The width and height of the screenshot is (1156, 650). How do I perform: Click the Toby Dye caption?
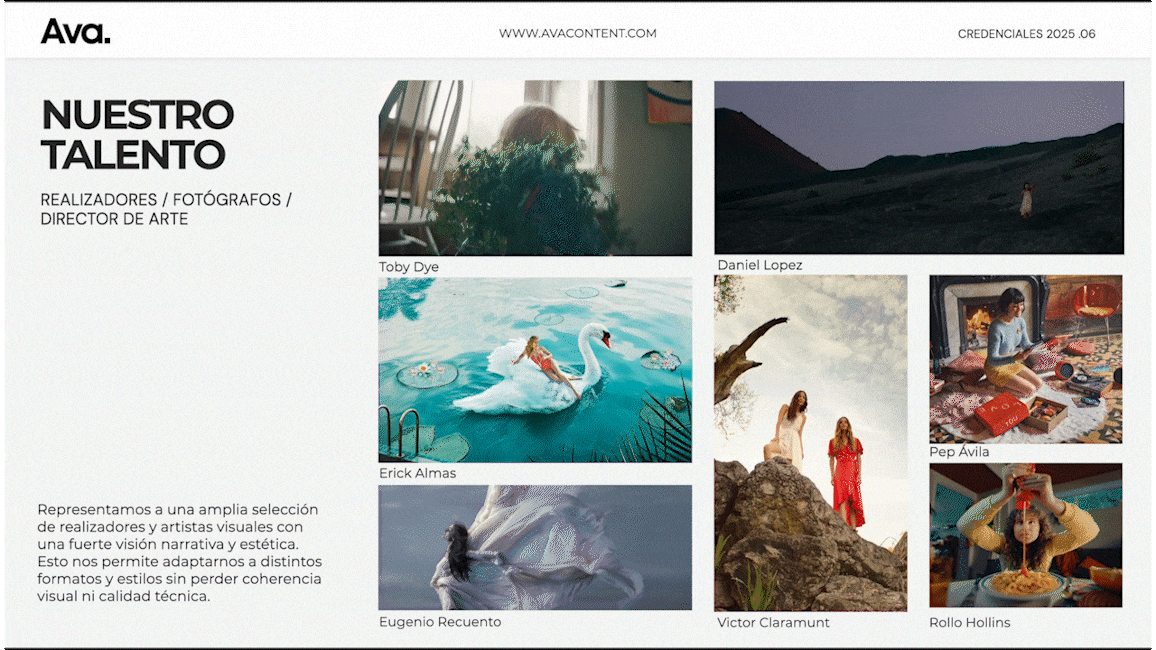[x=409, y=267]
